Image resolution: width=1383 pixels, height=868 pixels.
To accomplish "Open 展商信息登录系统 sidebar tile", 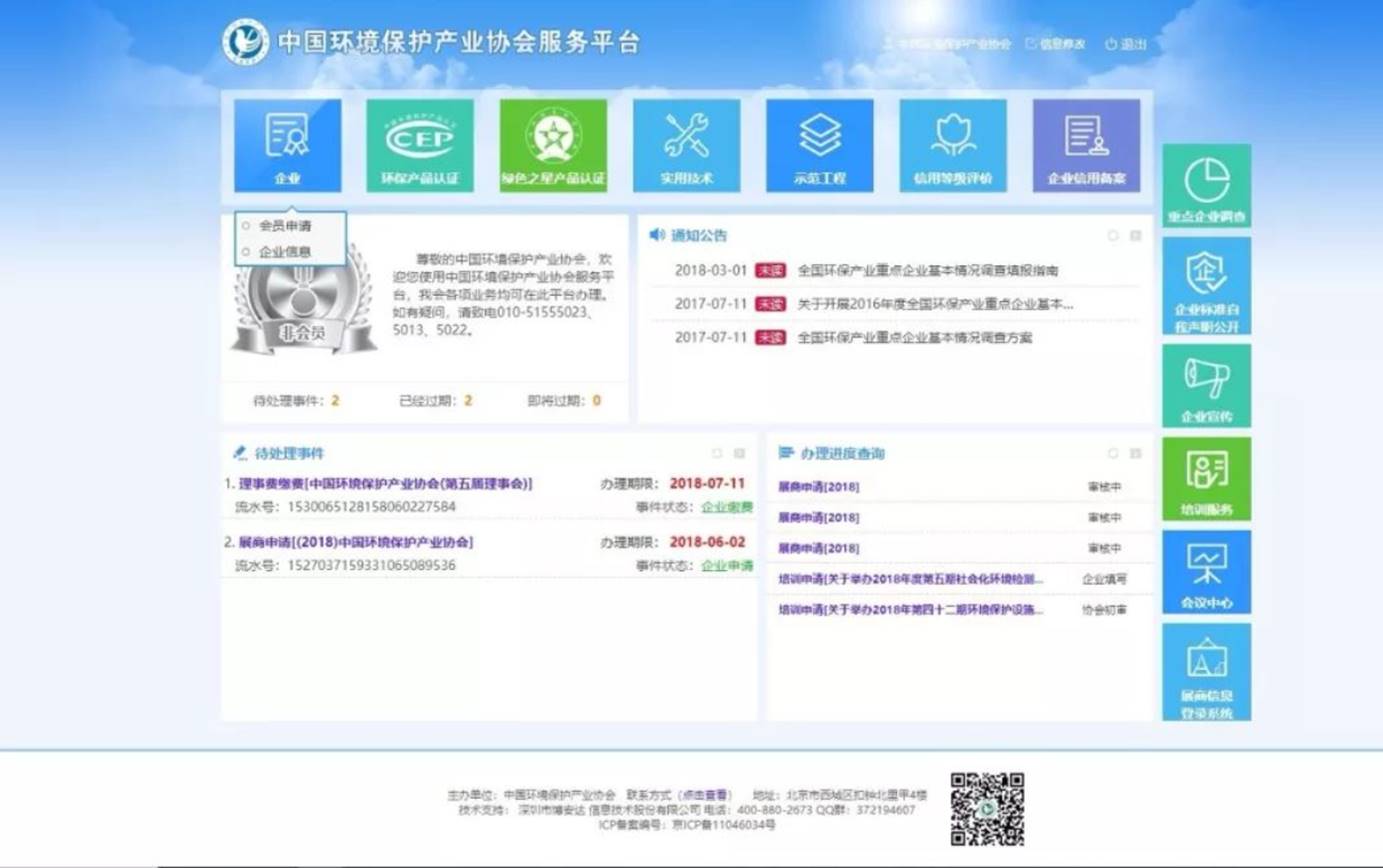I will point(1206,672).
